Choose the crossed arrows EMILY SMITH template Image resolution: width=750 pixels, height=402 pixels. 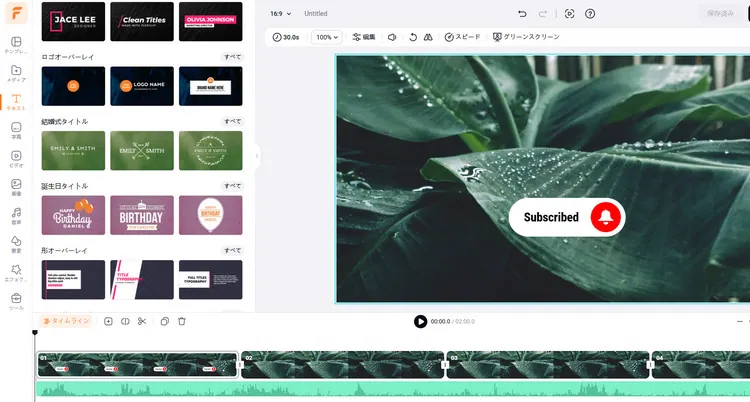point(142,151)
